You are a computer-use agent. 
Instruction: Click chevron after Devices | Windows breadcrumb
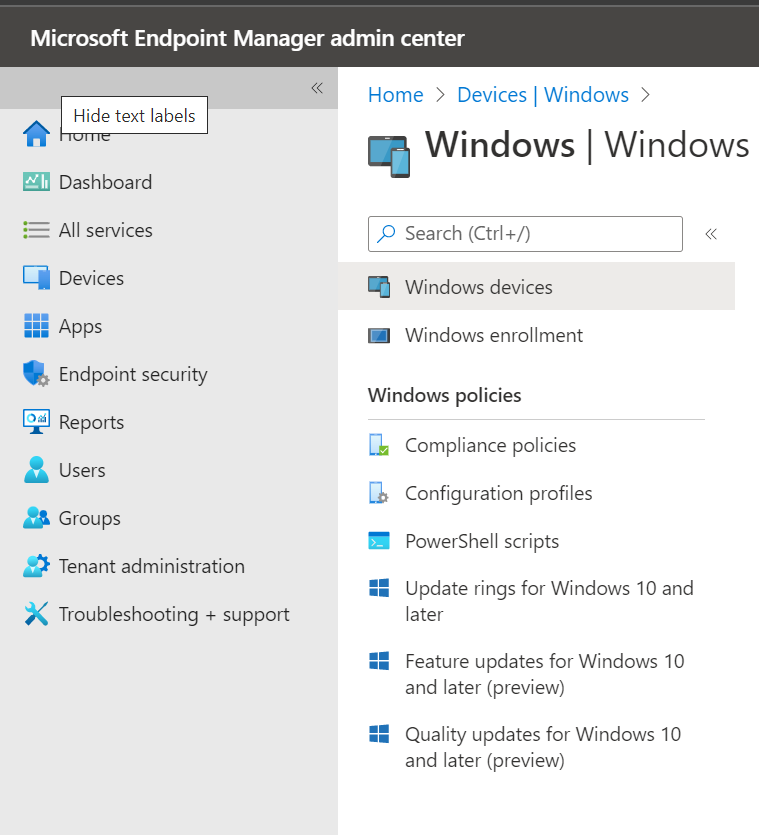646,95
